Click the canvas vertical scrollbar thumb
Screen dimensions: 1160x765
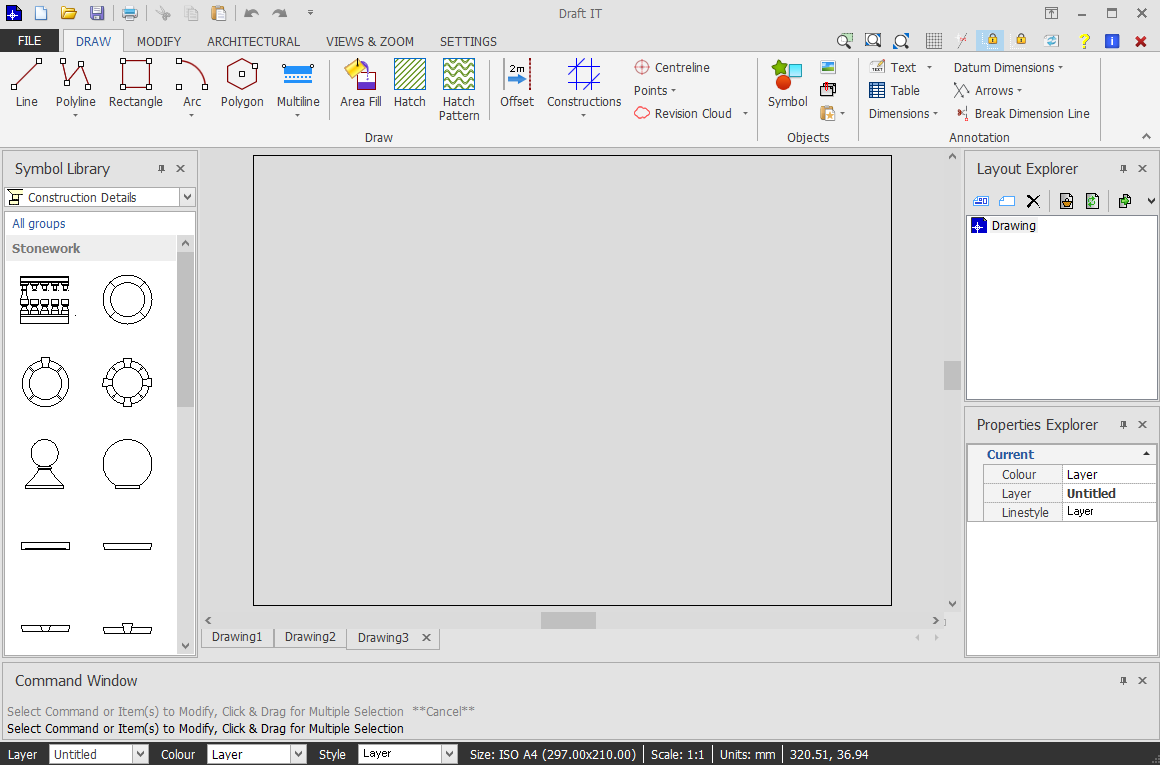coord(952,375)
